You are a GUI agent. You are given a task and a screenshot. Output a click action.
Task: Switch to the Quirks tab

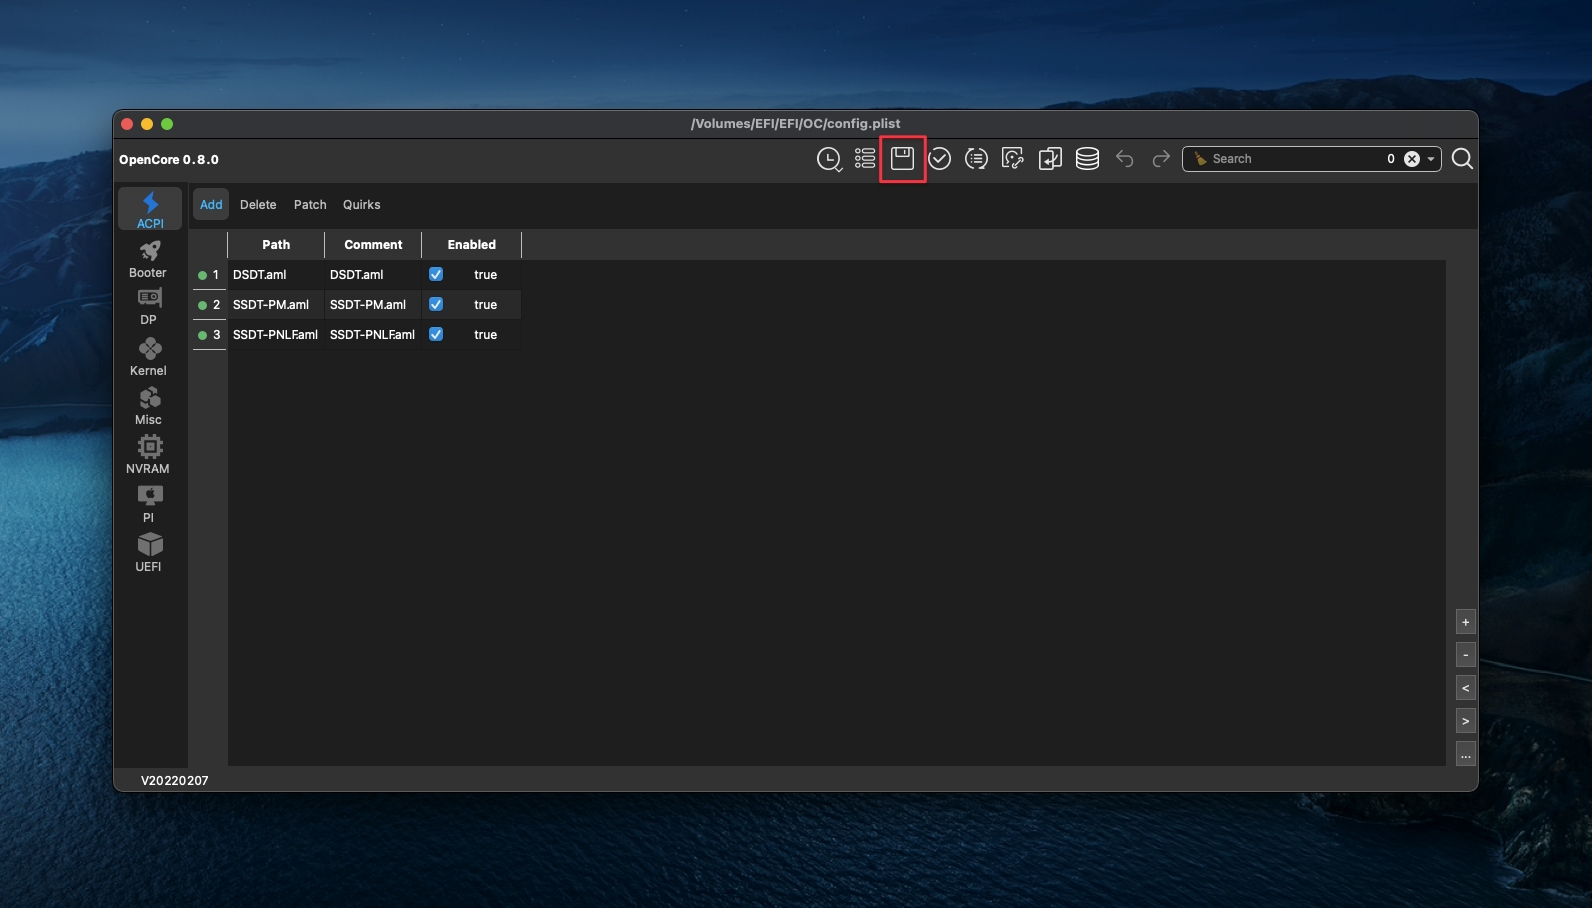click(x=361, y=205)
